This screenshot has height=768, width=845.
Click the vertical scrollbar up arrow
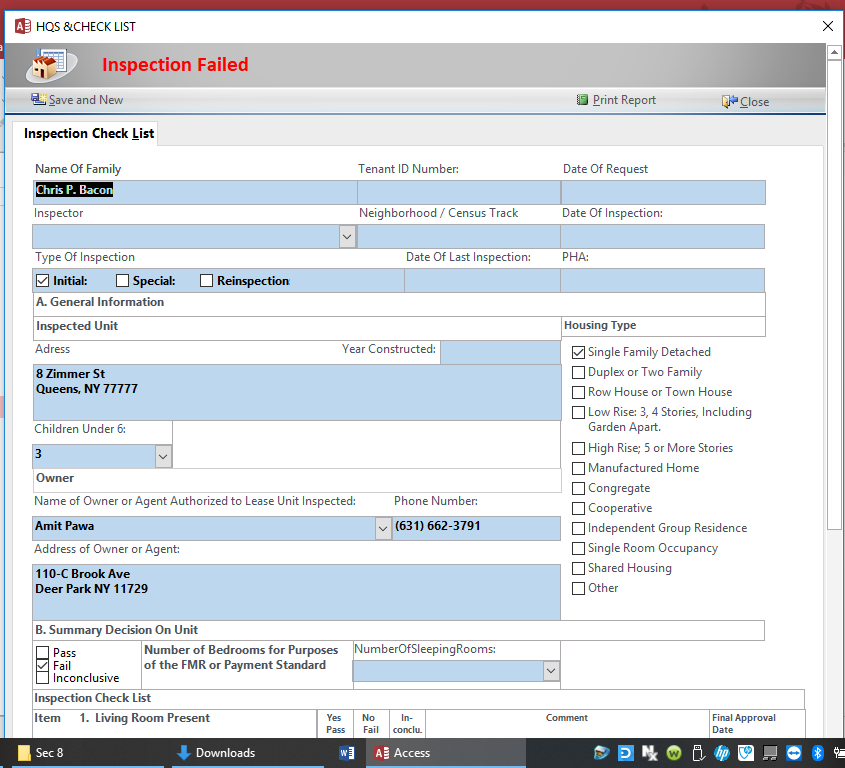point(834,52)
